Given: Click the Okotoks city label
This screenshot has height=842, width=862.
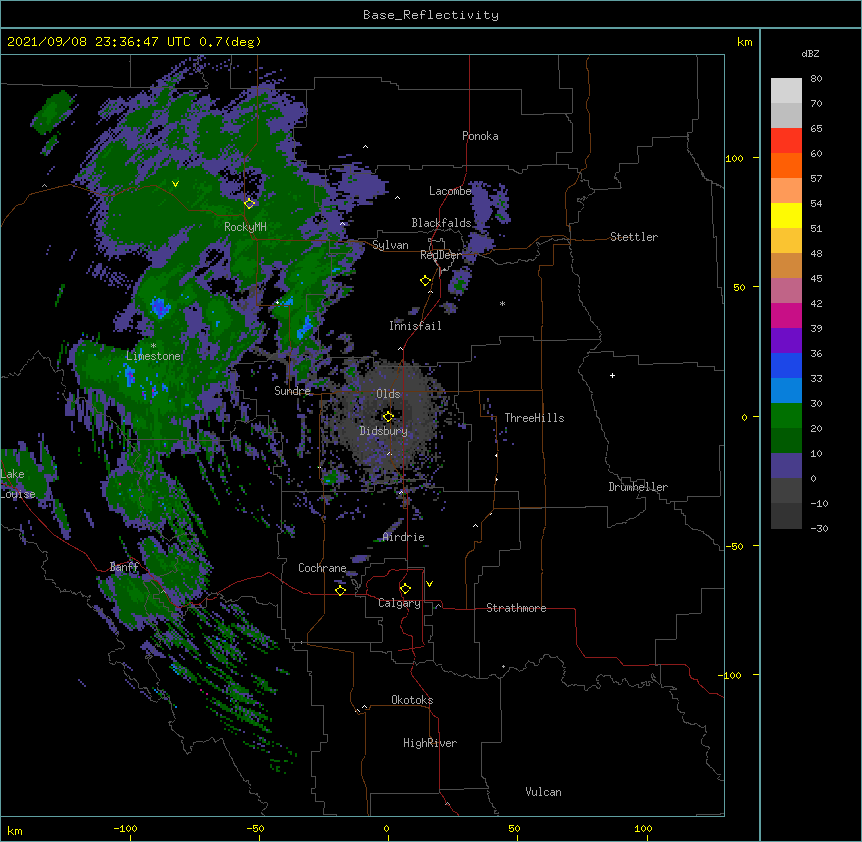Looking at the screenshot, I should click(x=412, y=700).
